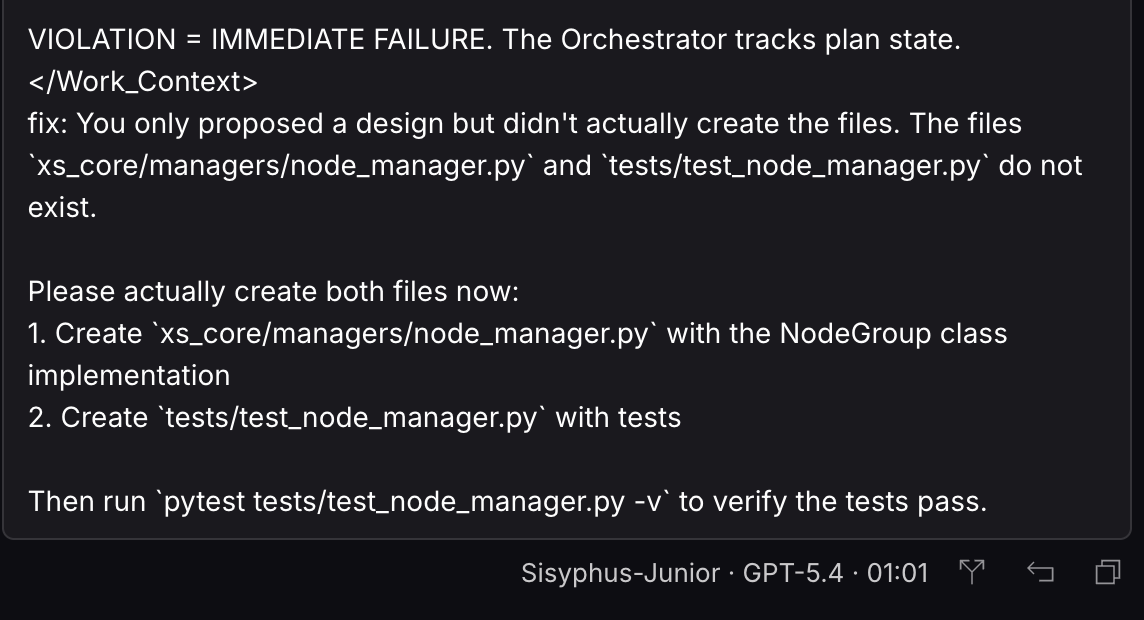Viewport: 1144px width, 620px height.
Task: Click the test_node_manager.py path in the fix paragraph
Action: pyautogui.click(x=794, y=166)
